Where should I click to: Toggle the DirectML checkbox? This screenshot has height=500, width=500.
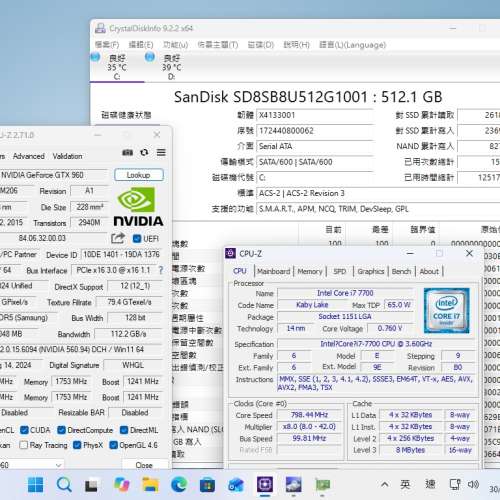[x=124, y=430]
